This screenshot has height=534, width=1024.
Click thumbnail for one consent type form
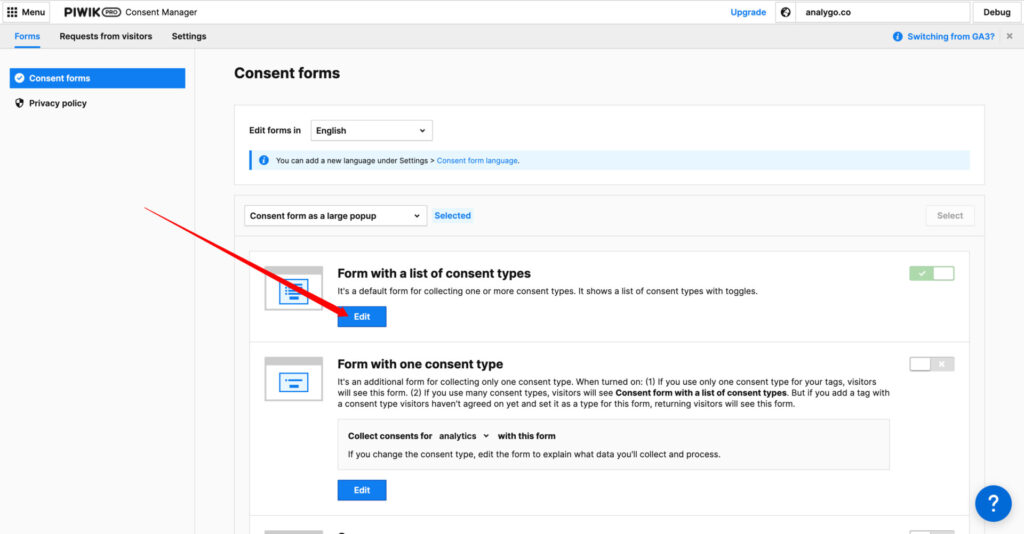point(294,379)
